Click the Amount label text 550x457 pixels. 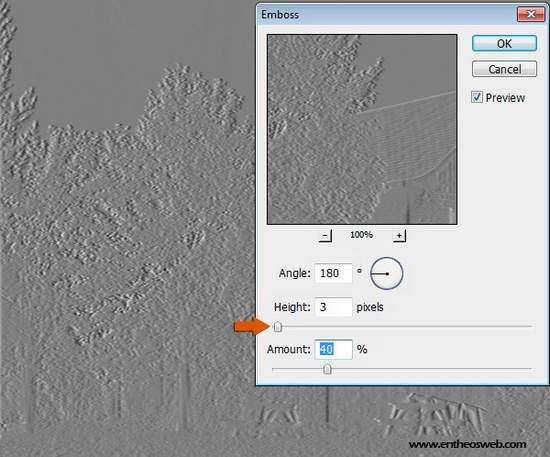289,349
